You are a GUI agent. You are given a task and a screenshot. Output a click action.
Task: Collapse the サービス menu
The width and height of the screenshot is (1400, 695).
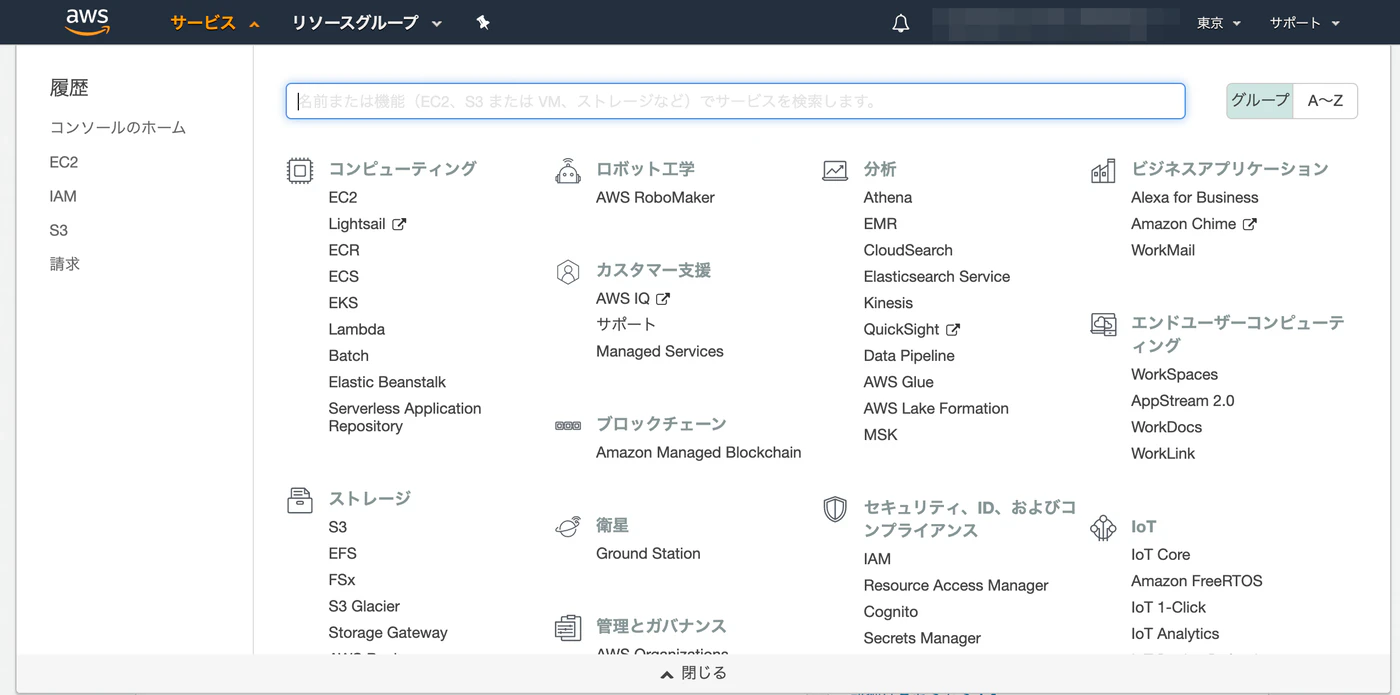(x=215, y=22)
